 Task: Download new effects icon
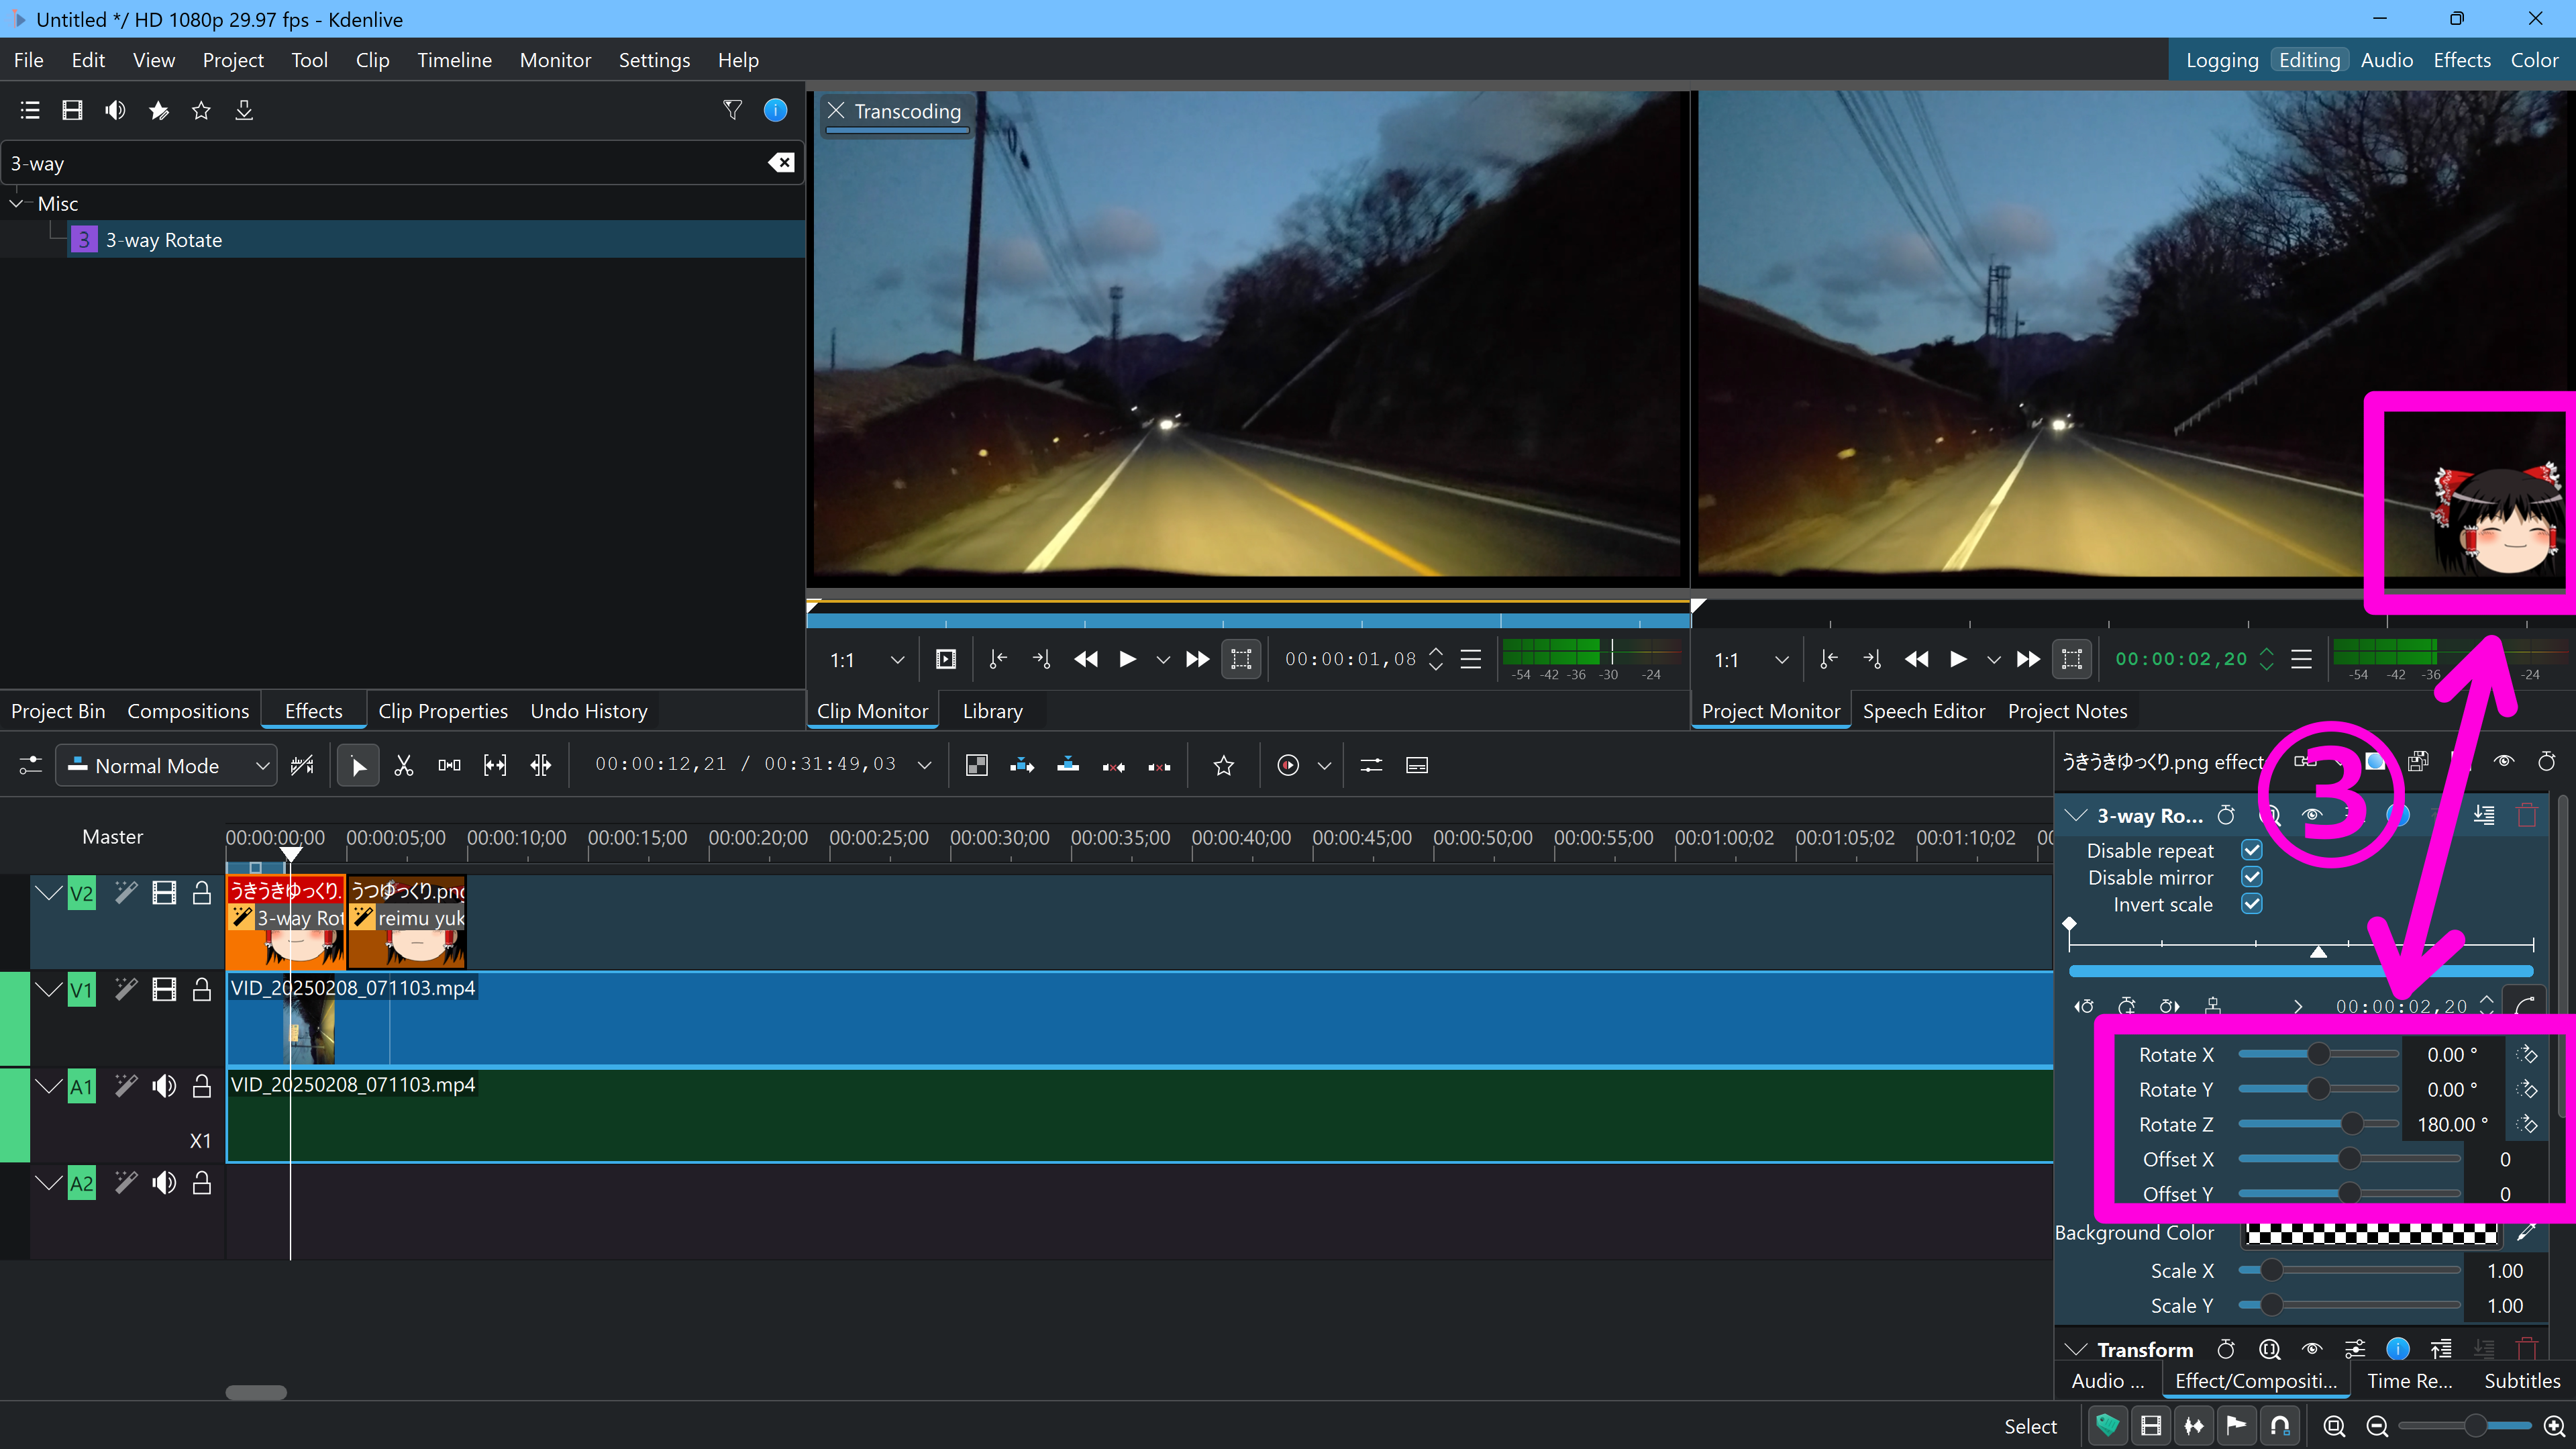244,110
